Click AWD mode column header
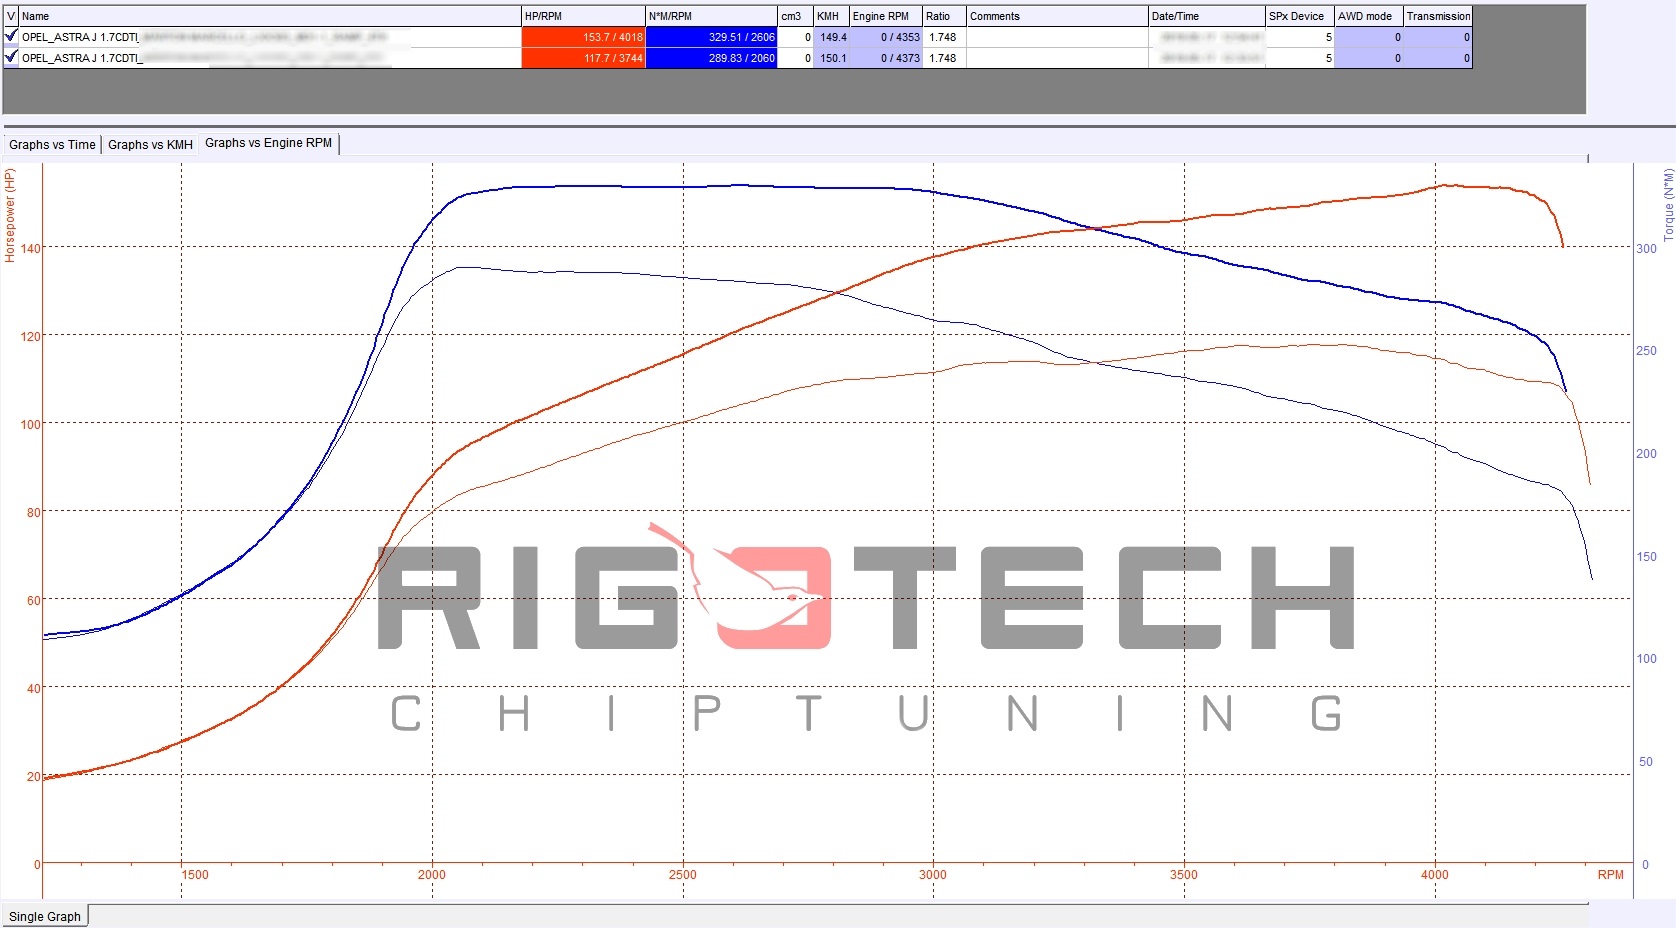The image size is (1676, 928). (x=1369, y=16)
